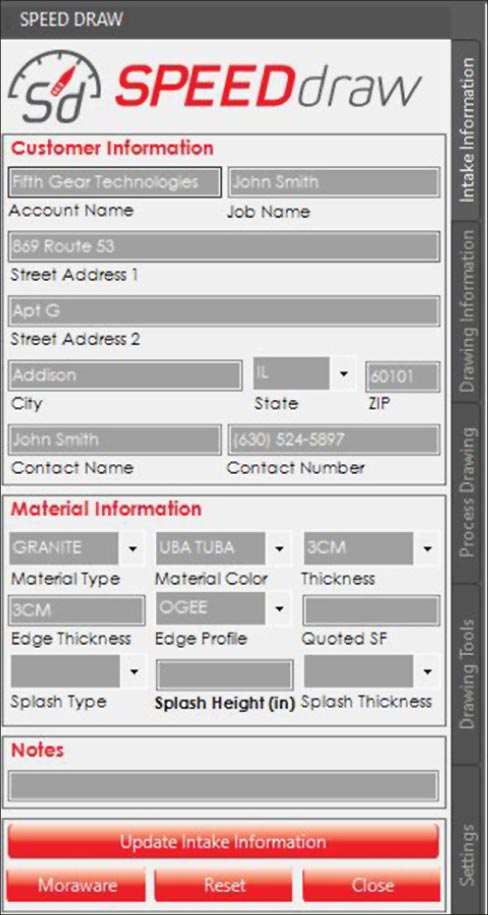Viewport: 488px width, 915px height.
Task: Open the Drawing Information tab
Action: [x=467, y=311]
